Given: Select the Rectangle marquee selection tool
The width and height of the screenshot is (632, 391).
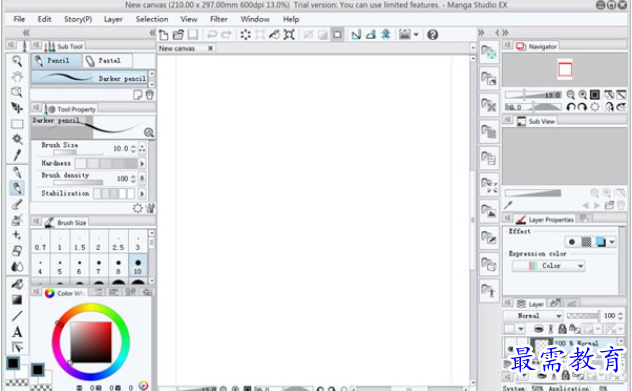Looking at the screenshot, I should point(17,124).
